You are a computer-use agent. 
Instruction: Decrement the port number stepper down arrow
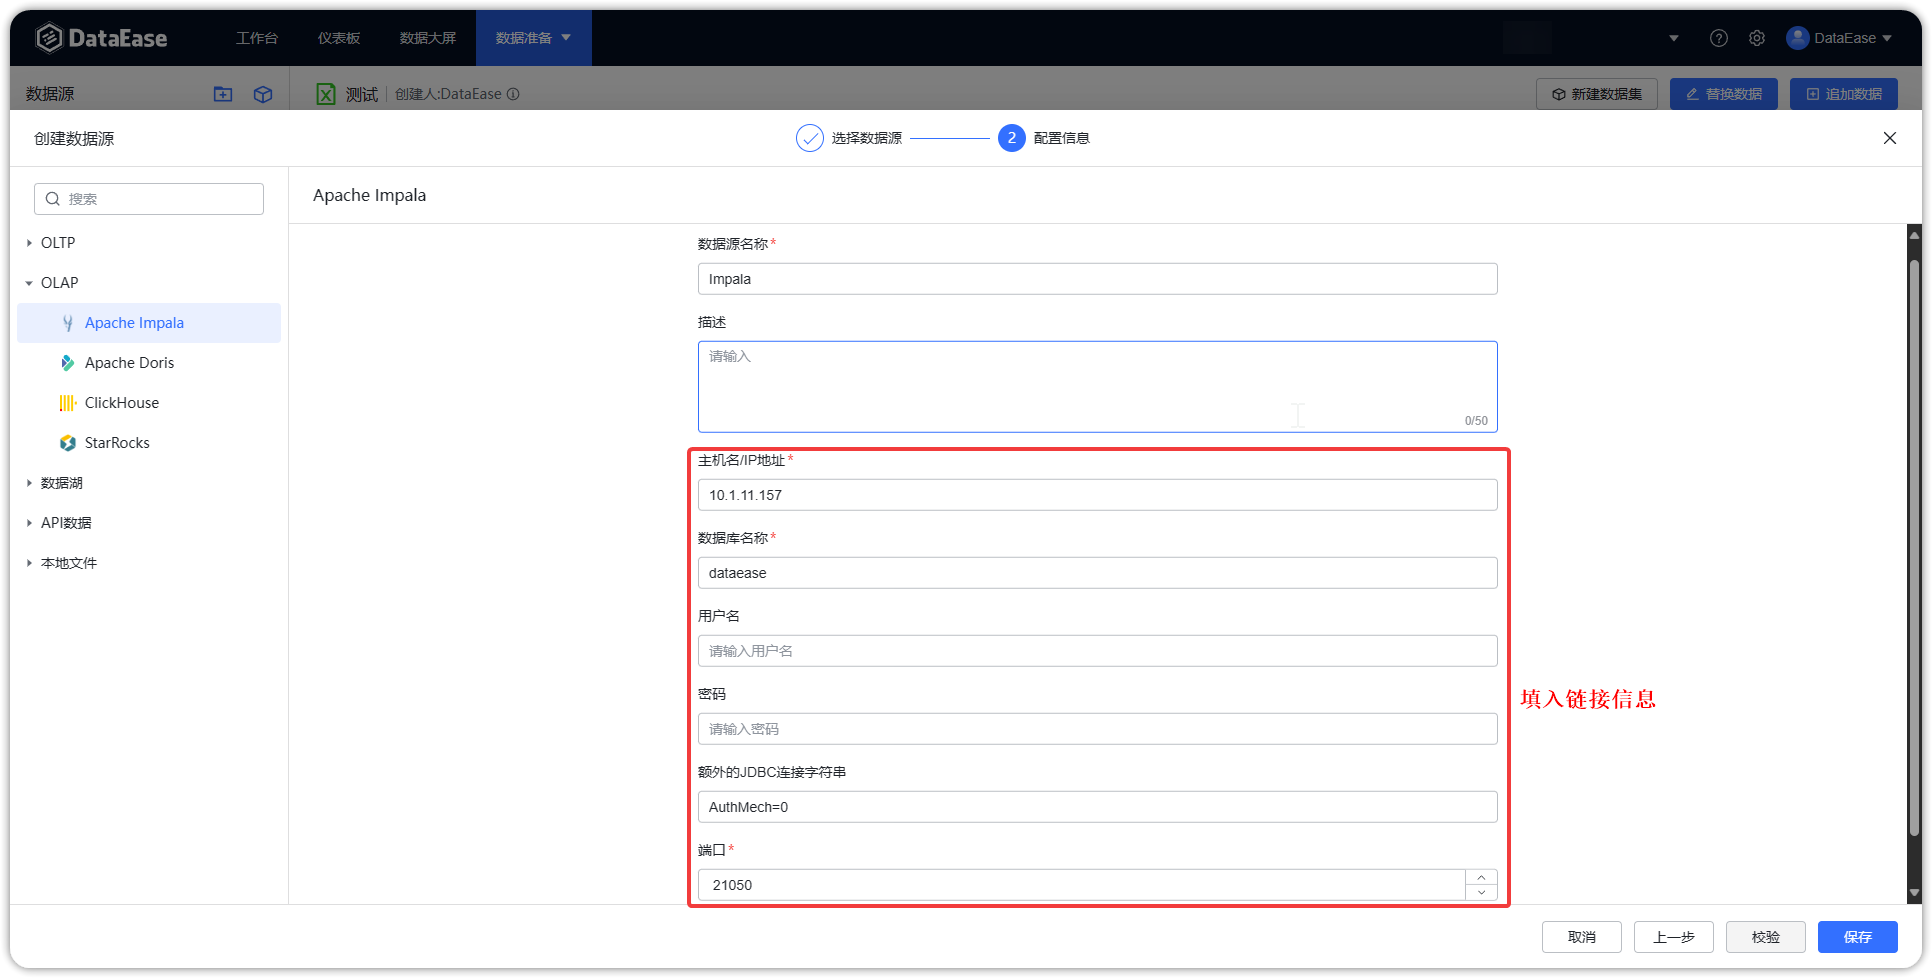click(x=1481, y=892)
